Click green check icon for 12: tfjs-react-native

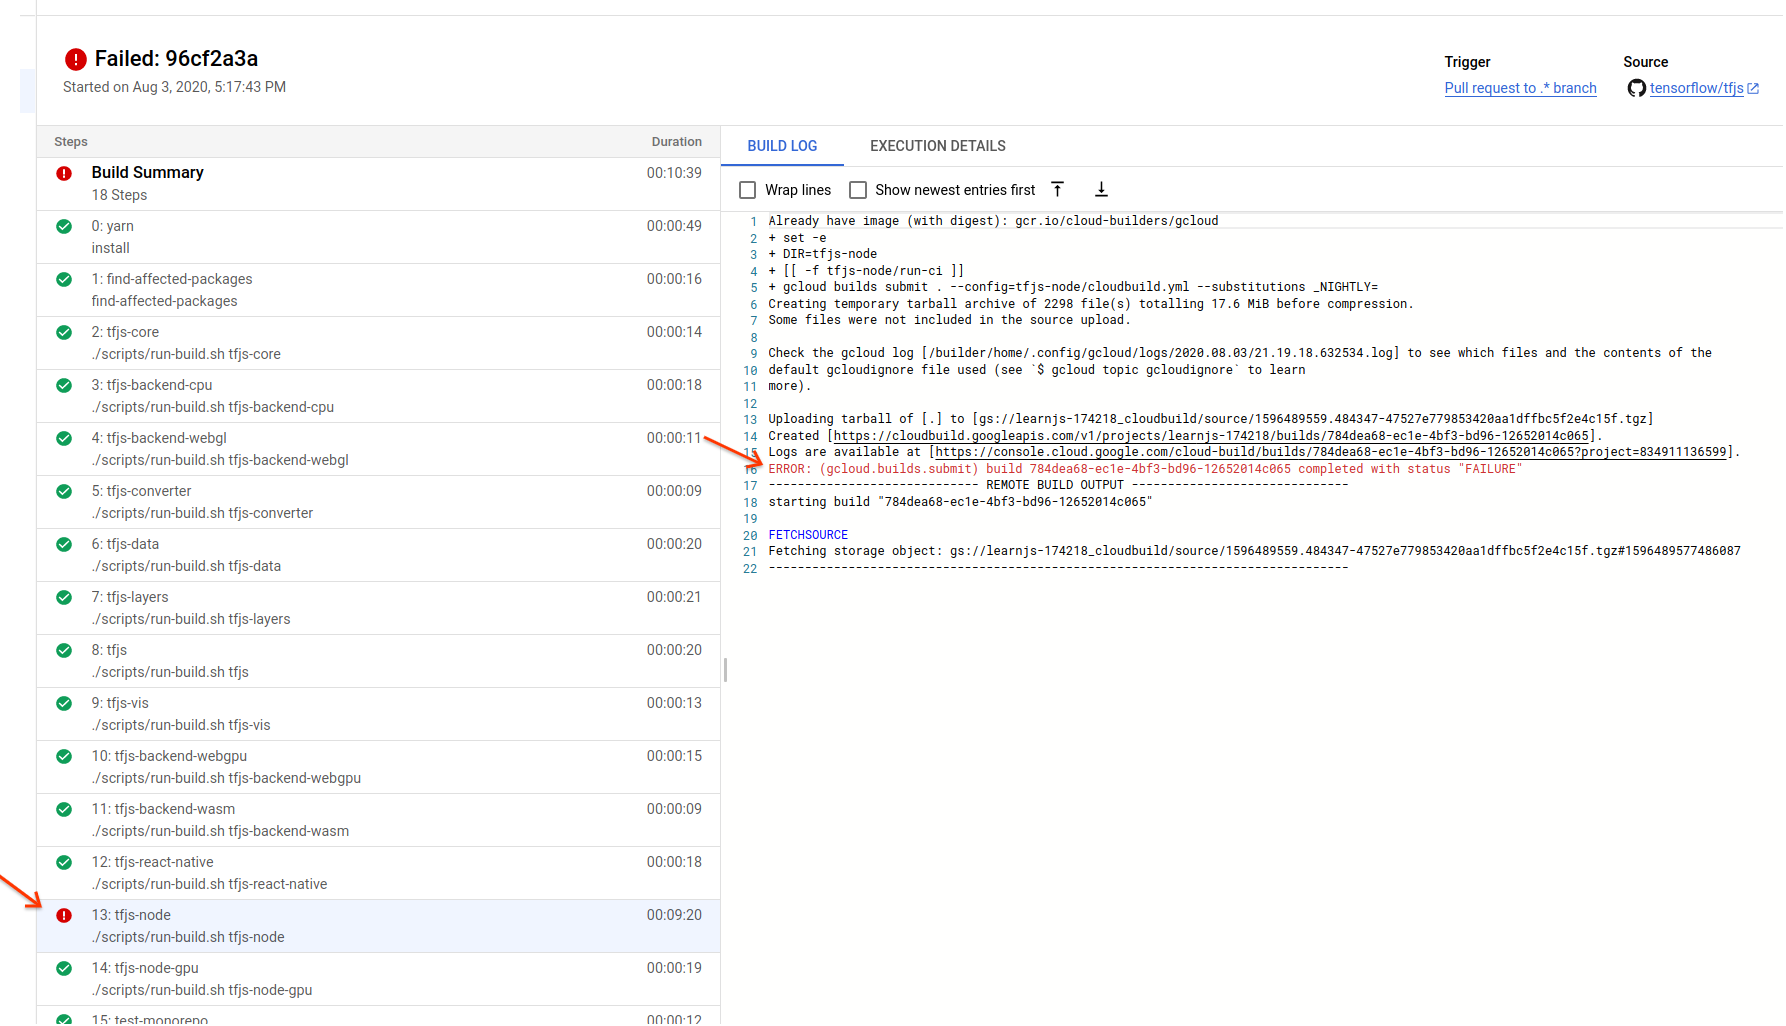tap(64, 862)
